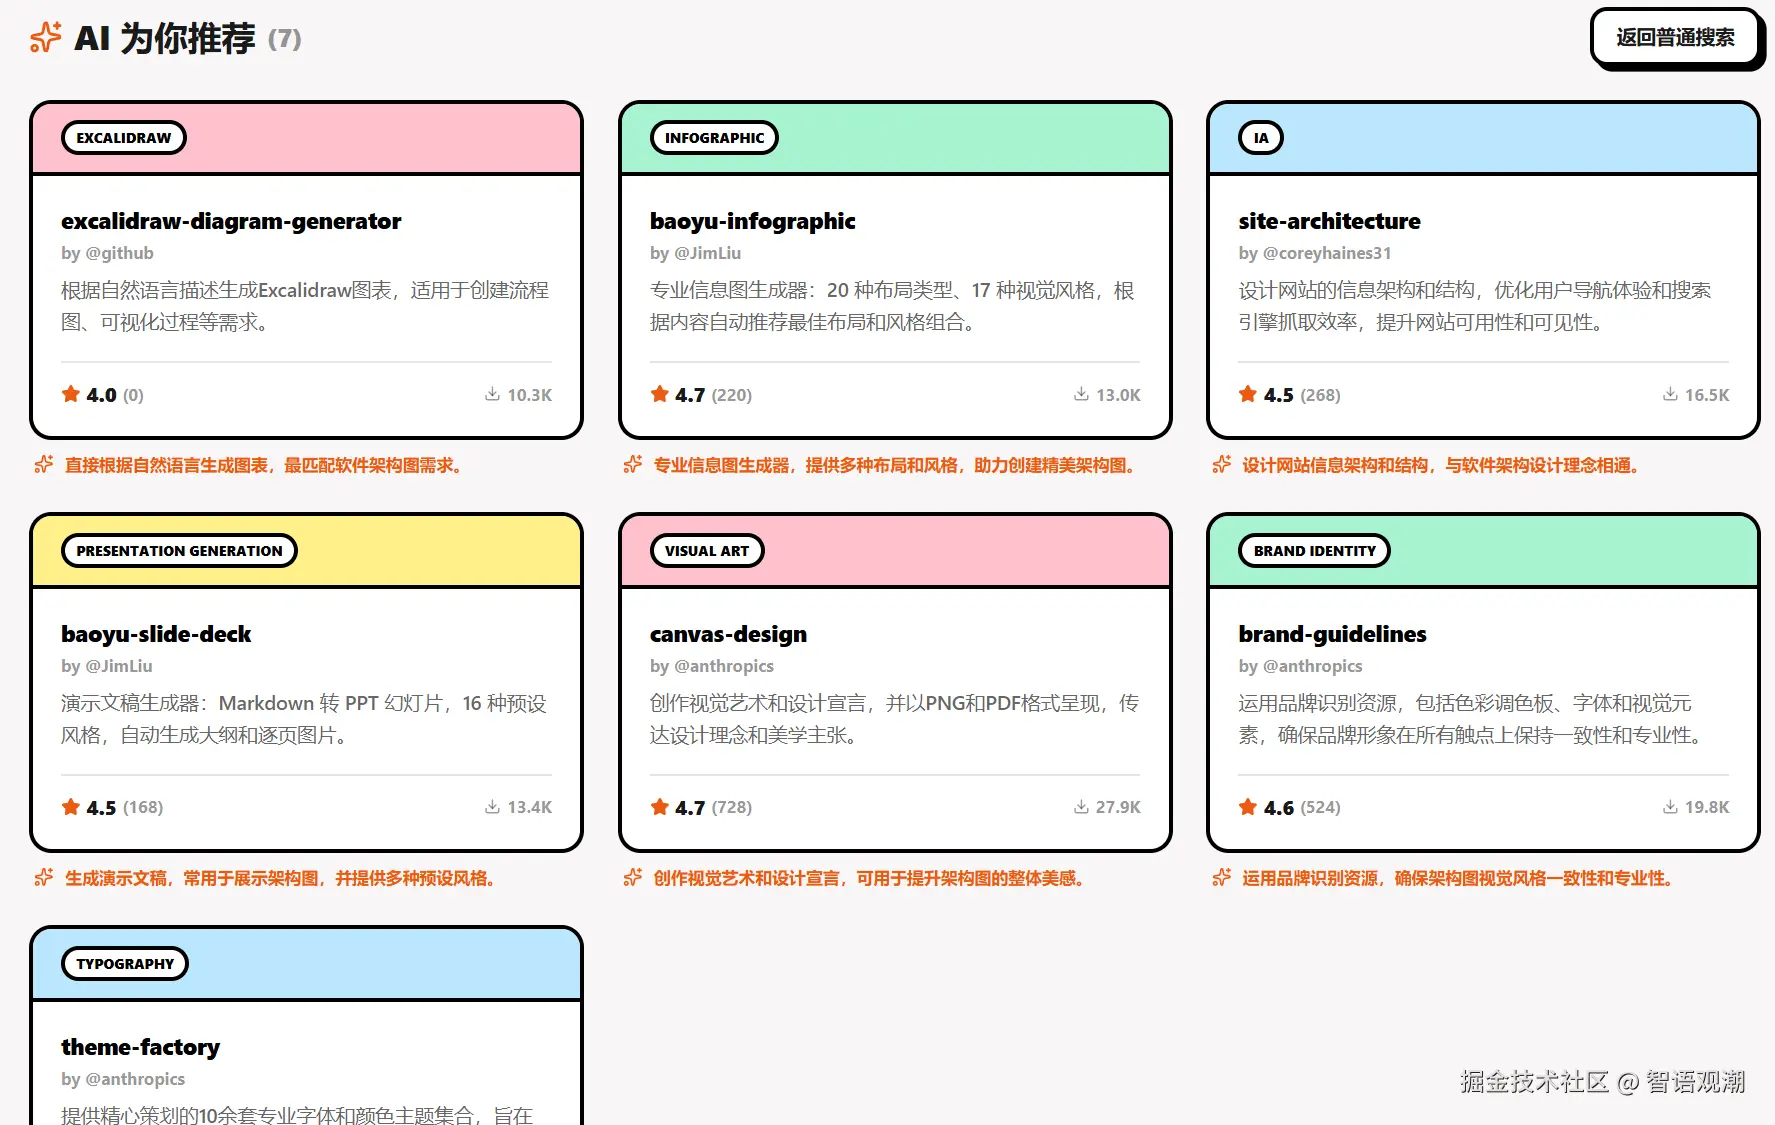1775x1125 pixels.
Task: Click the 4.7 (220) rating on baoyu-infographic
Action: pos(701,395)
